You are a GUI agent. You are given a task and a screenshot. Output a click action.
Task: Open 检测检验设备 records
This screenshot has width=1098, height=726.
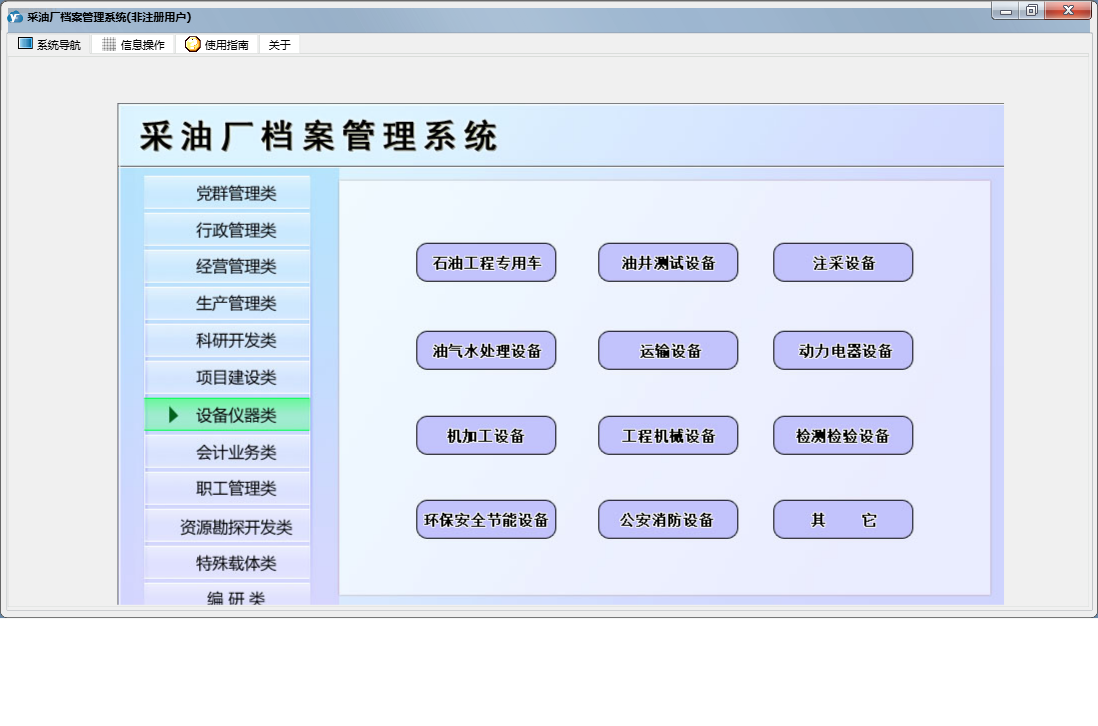[843, 435]
